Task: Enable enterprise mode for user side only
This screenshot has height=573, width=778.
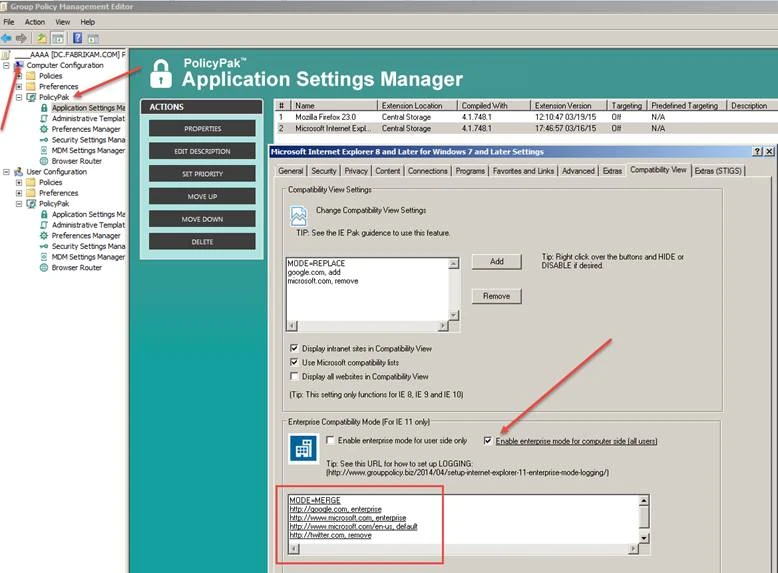Action: point(331,441)
